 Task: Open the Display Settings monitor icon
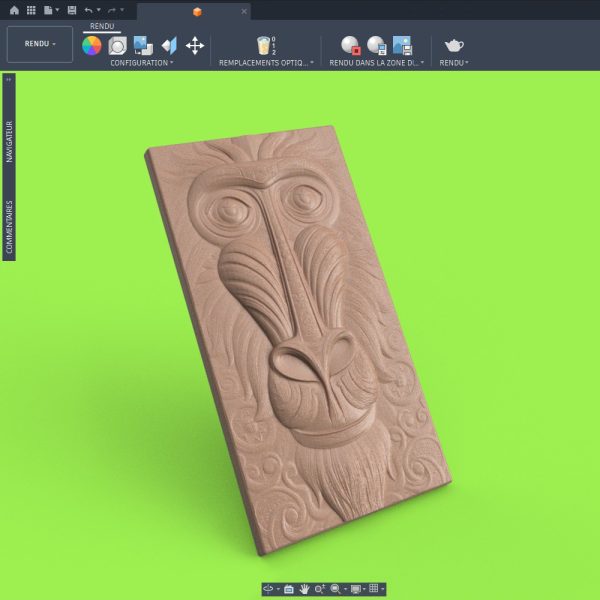click(355, 589)
